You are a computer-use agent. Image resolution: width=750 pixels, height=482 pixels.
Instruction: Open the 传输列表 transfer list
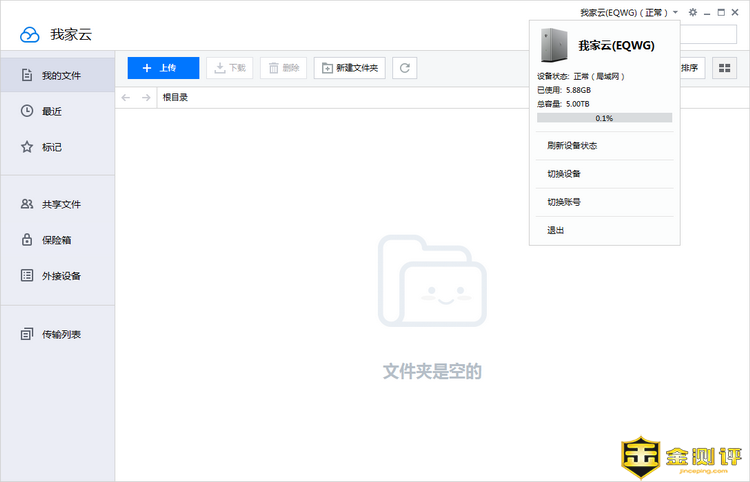tap(58, 334)
